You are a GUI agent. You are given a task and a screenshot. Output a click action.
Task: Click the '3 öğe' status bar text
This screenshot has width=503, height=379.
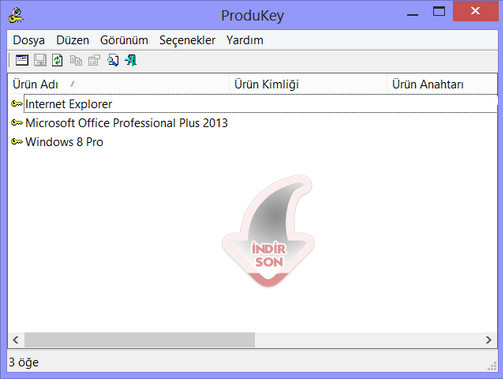click(x=24, y=362)
